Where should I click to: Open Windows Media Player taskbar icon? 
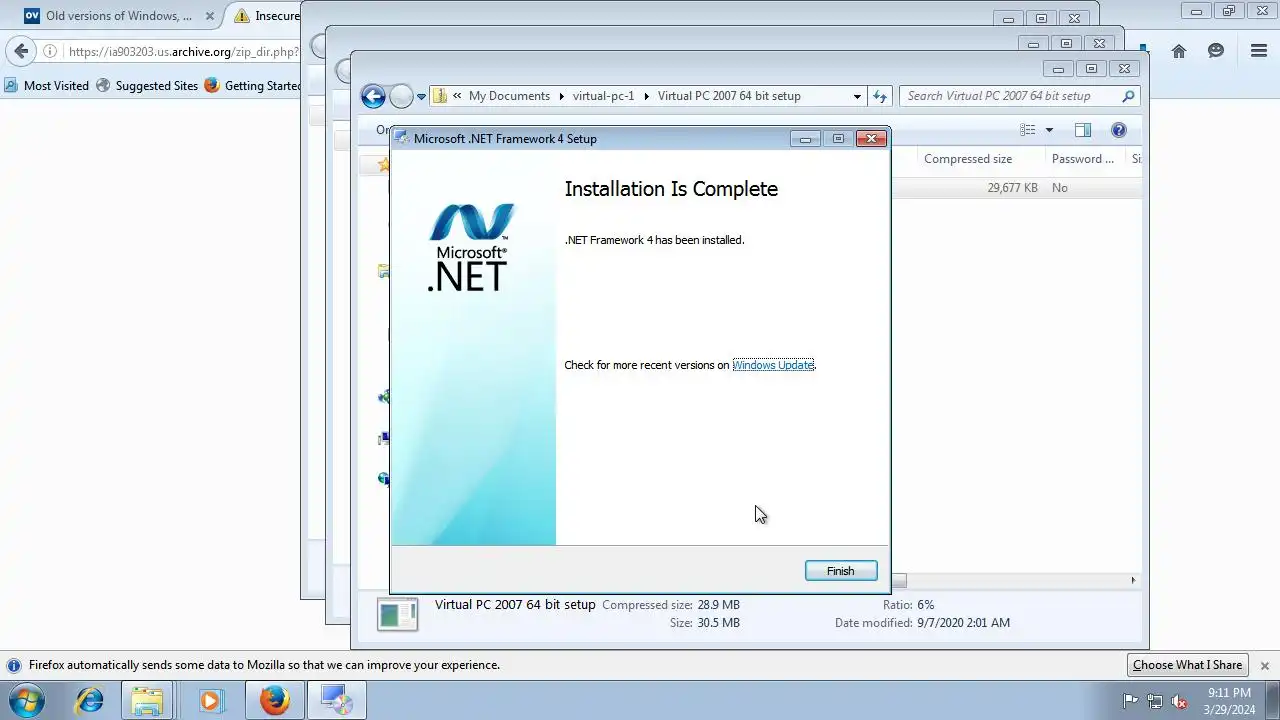(x=210, y=701)
